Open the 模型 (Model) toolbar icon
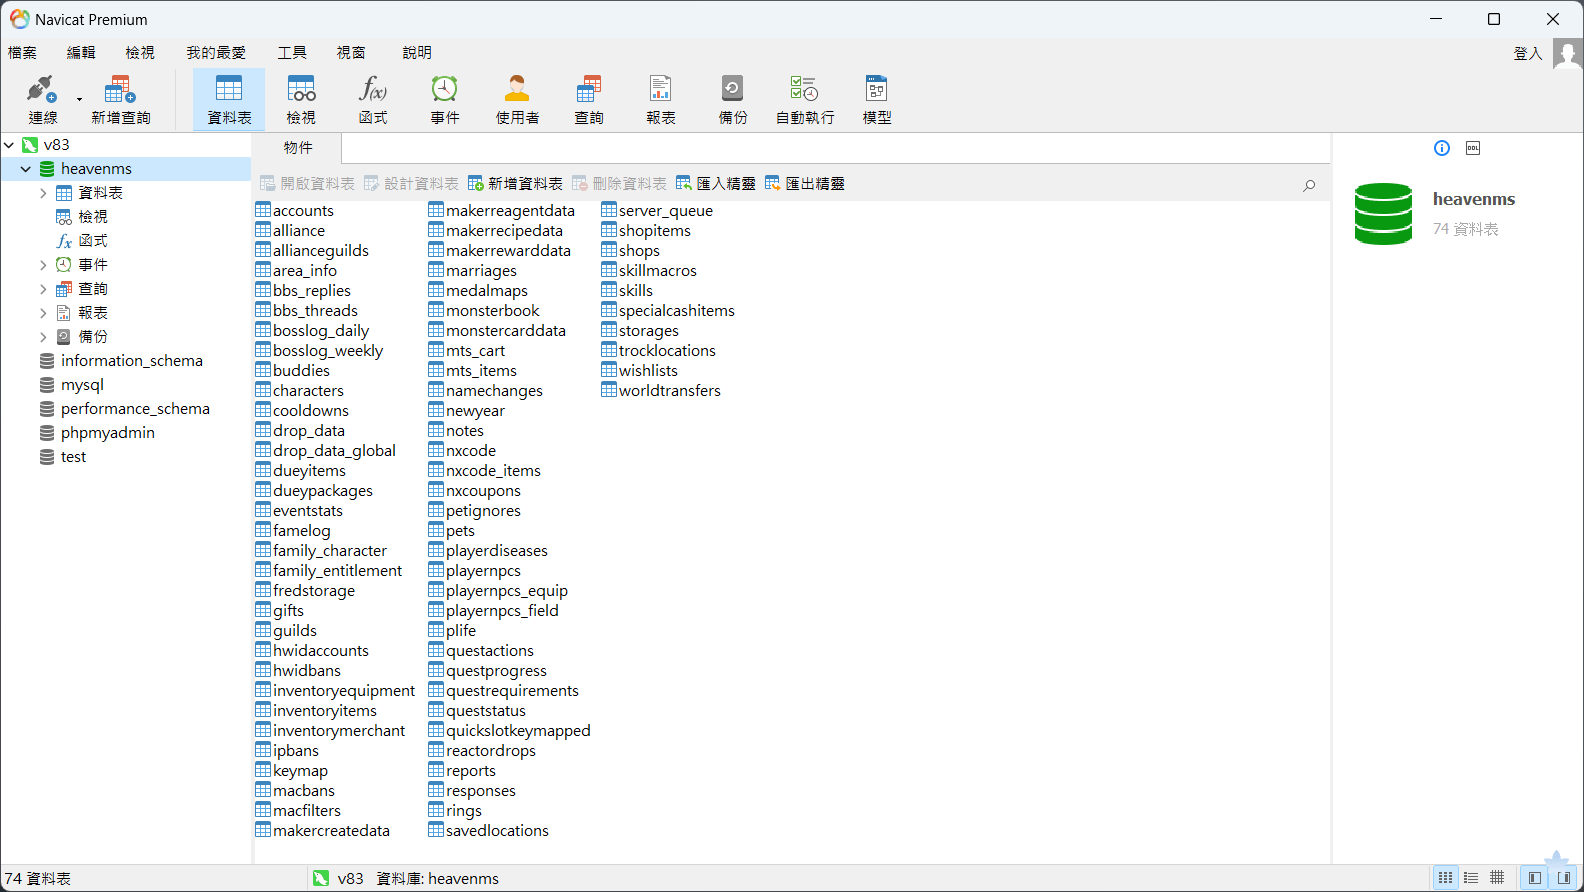This screenshot has height=892, width=1584. [877, 99]
